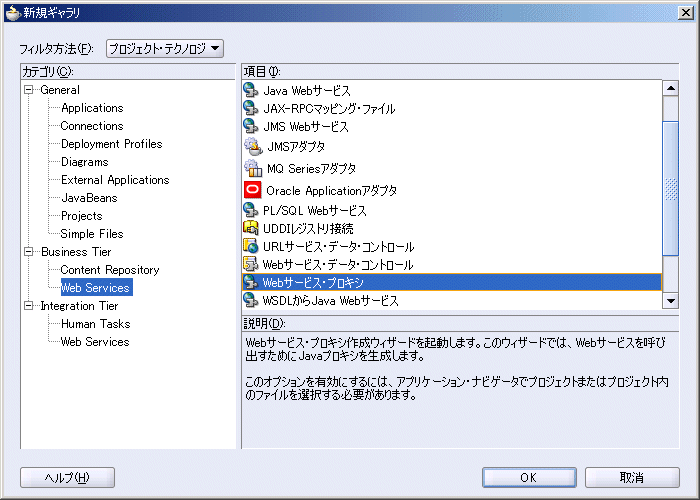Click the PL/SQL Webサービス icon
The width and height of the screenshot is (700, 500).
coord(250,210)
